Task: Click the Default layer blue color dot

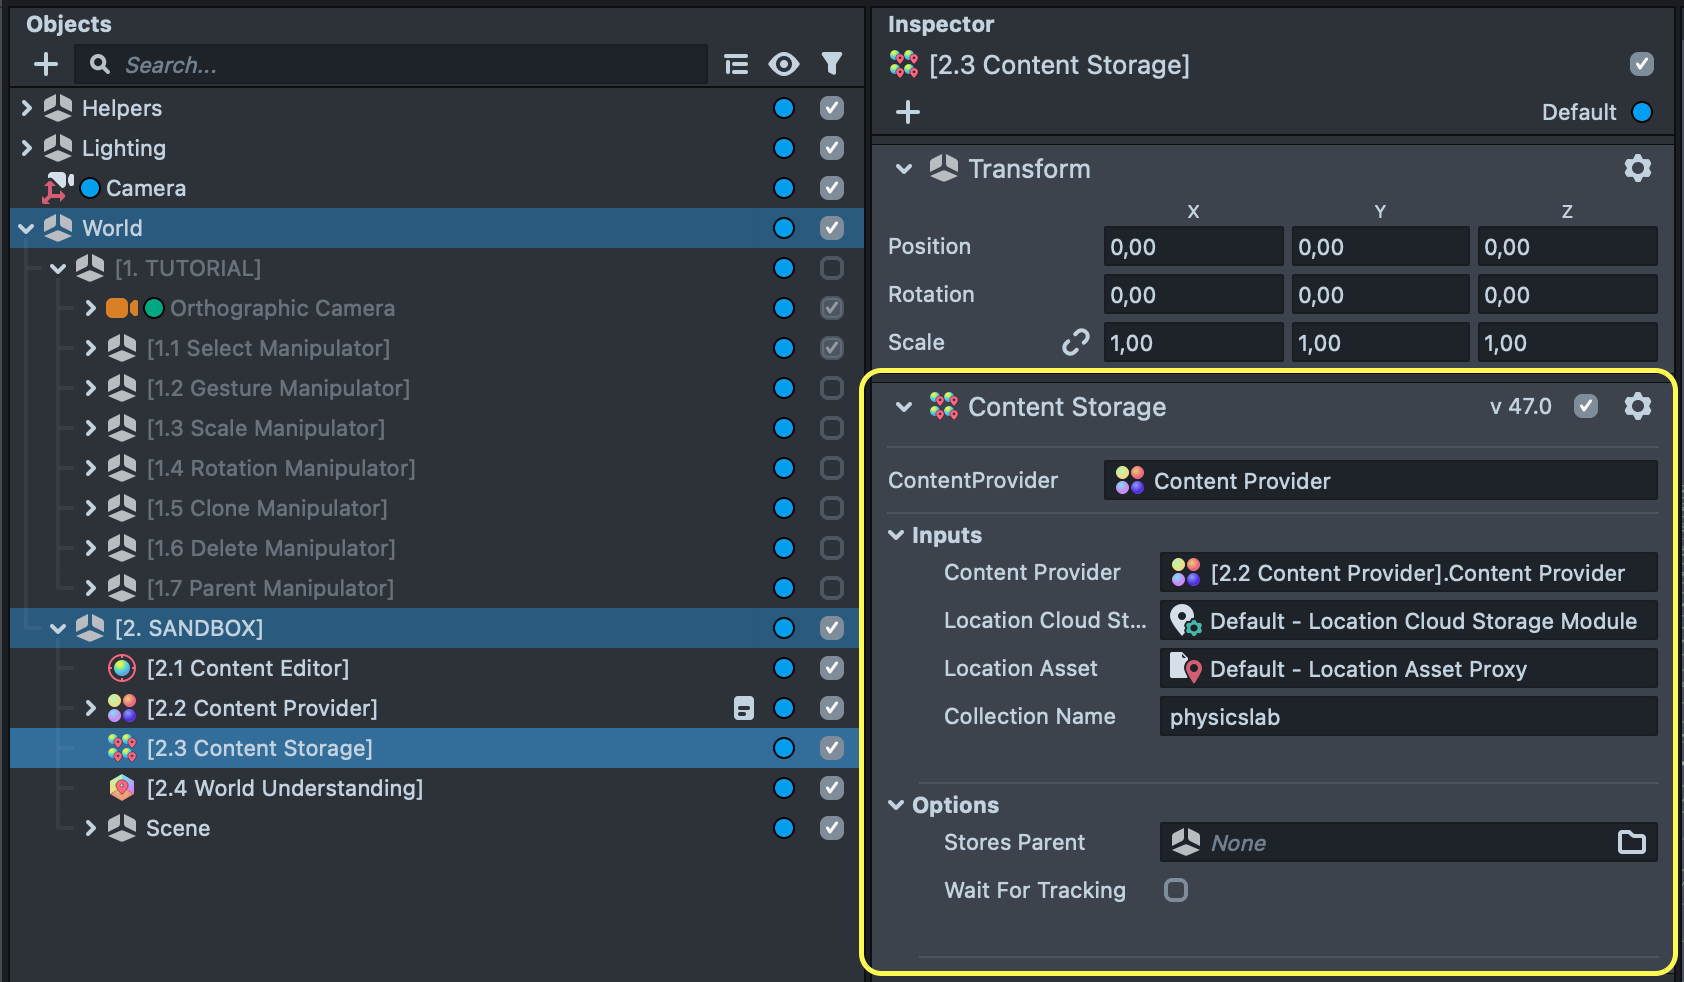Action: click(1642, 112)
